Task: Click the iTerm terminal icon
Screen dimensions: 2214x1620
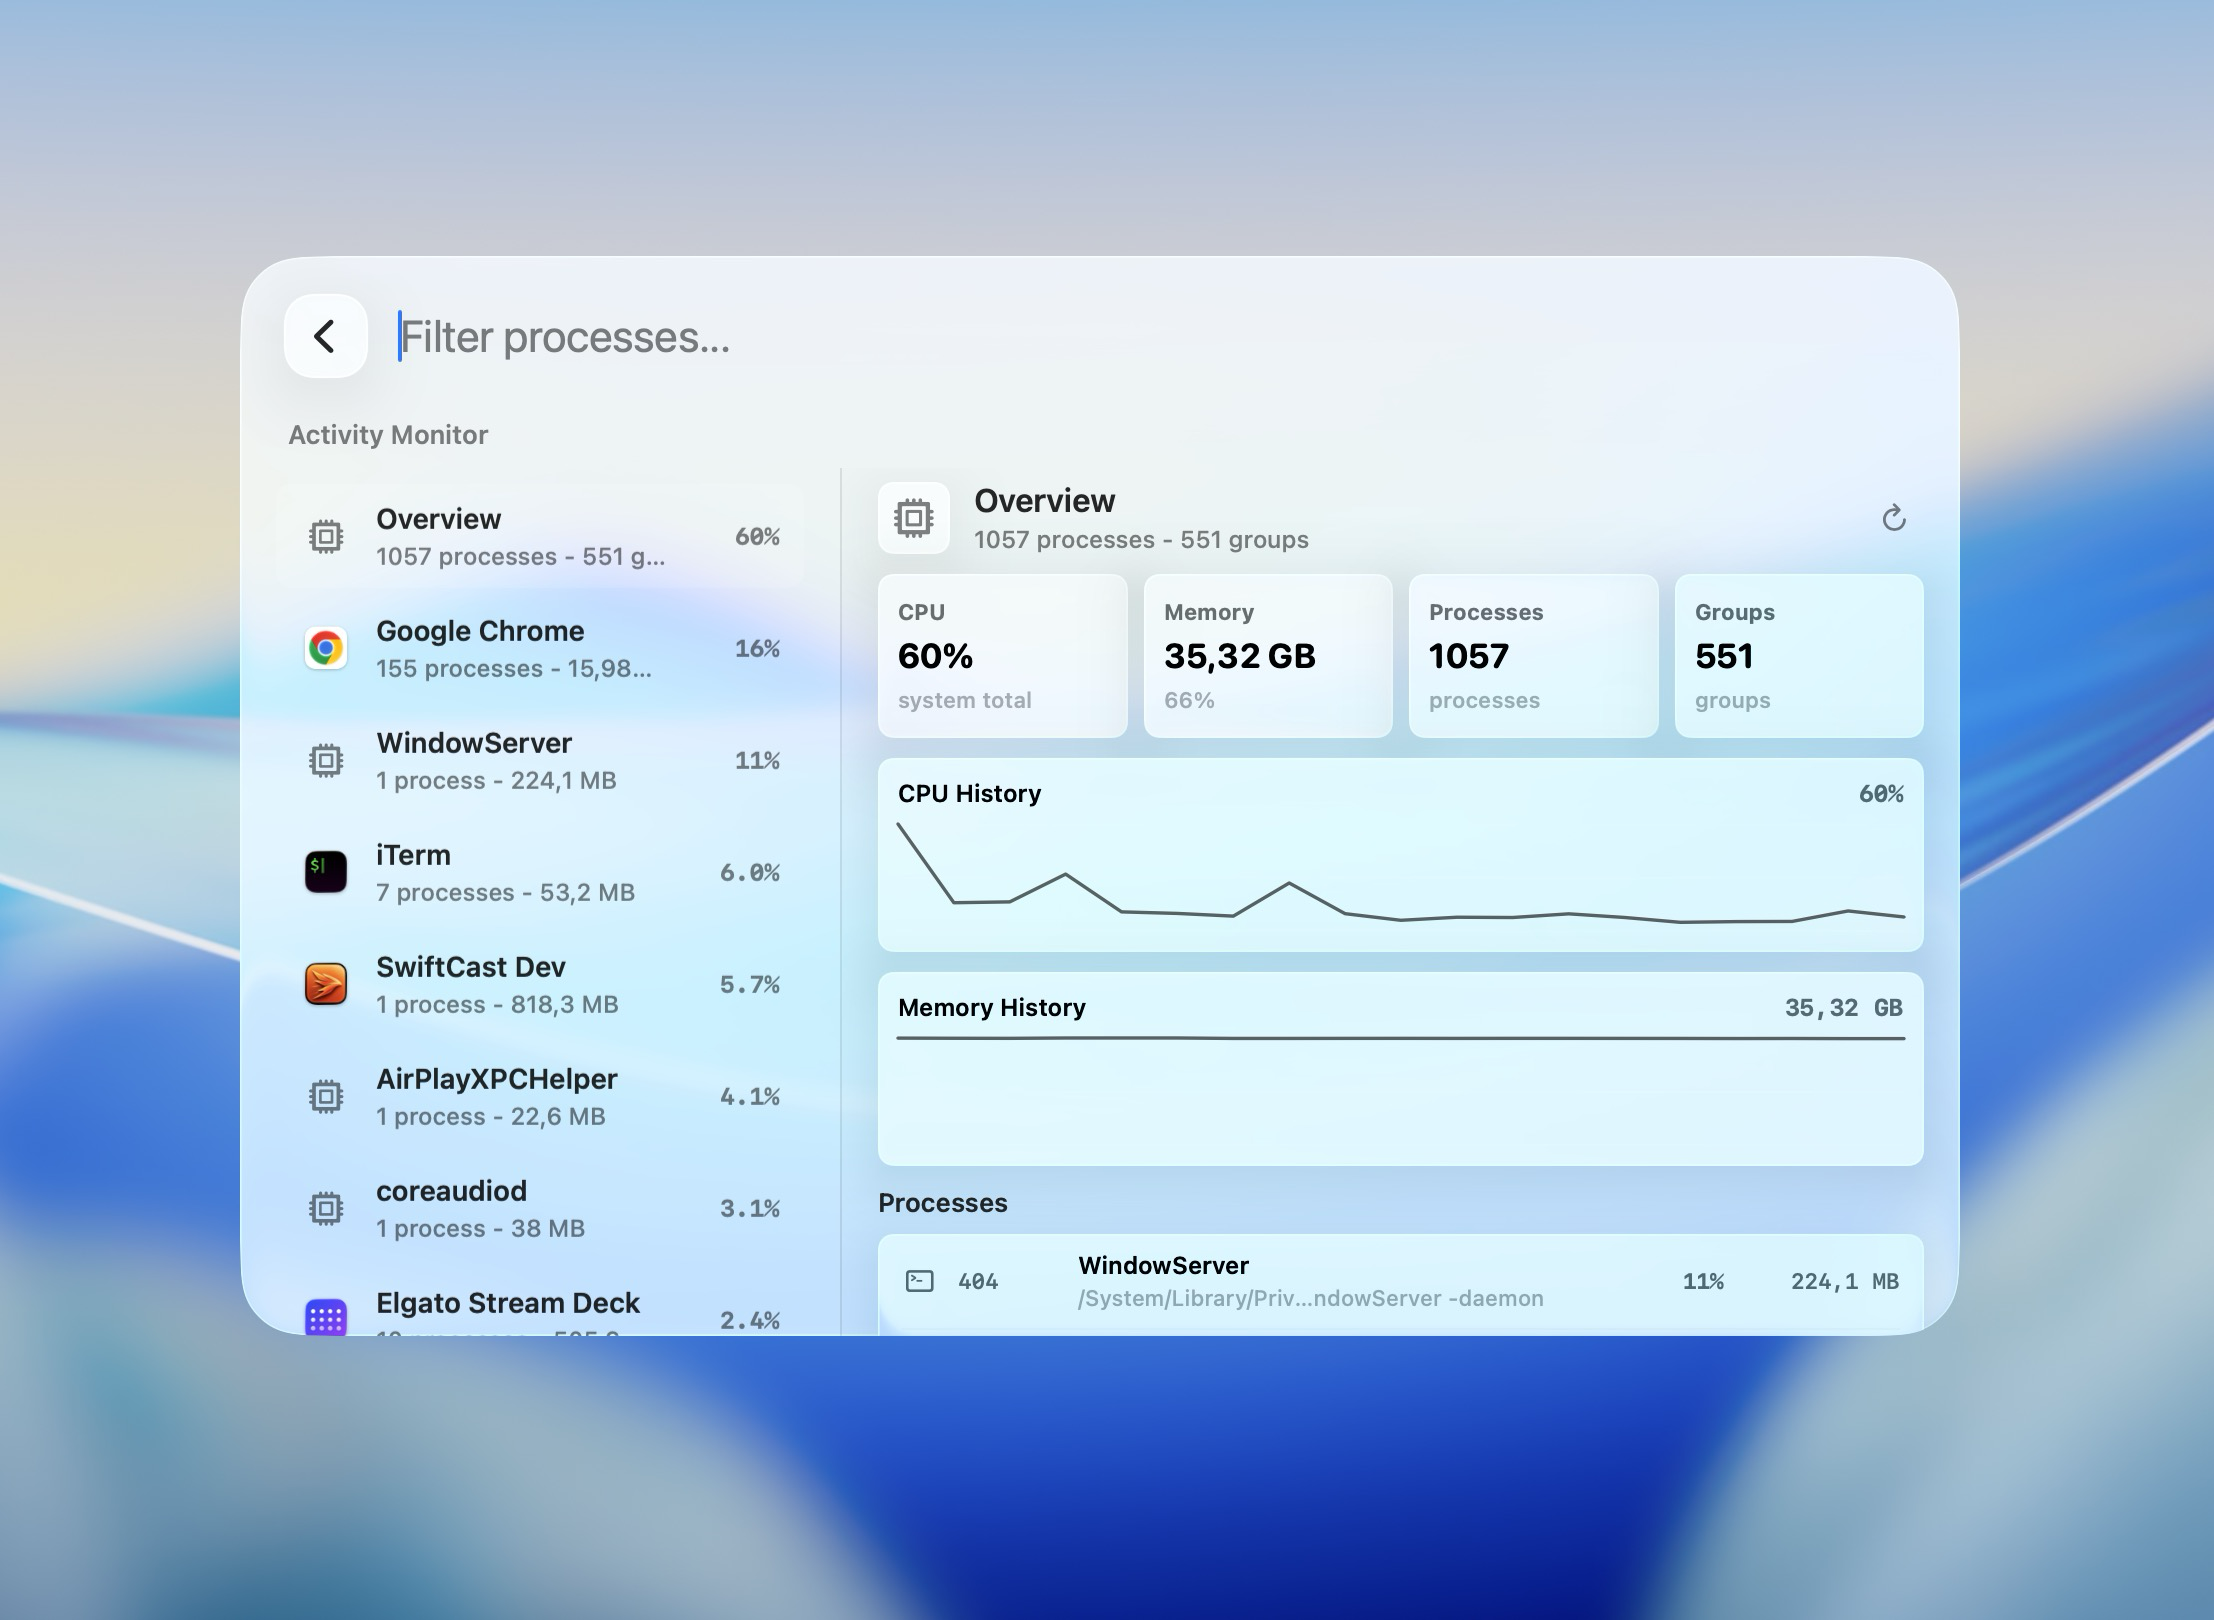Action: (x=325, y=872)
